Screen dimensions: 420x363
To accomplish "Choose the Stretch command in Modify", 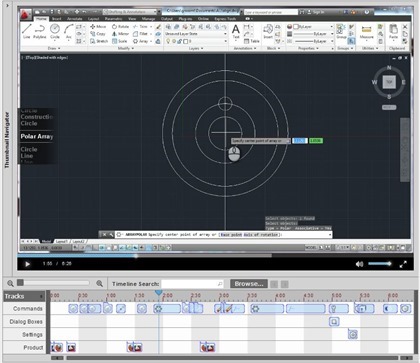I will pos(99,41).
